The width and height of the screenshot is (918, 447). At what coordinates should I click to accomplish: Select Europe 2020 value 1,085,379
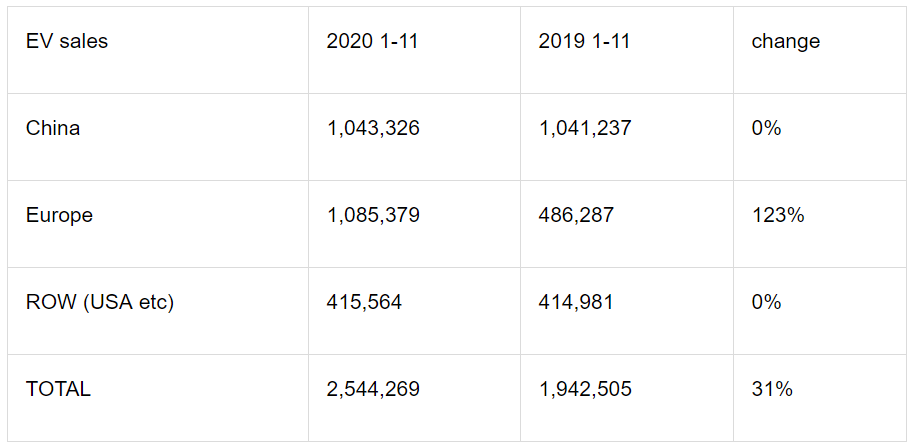pyautogui.click(x=373, y=215)
